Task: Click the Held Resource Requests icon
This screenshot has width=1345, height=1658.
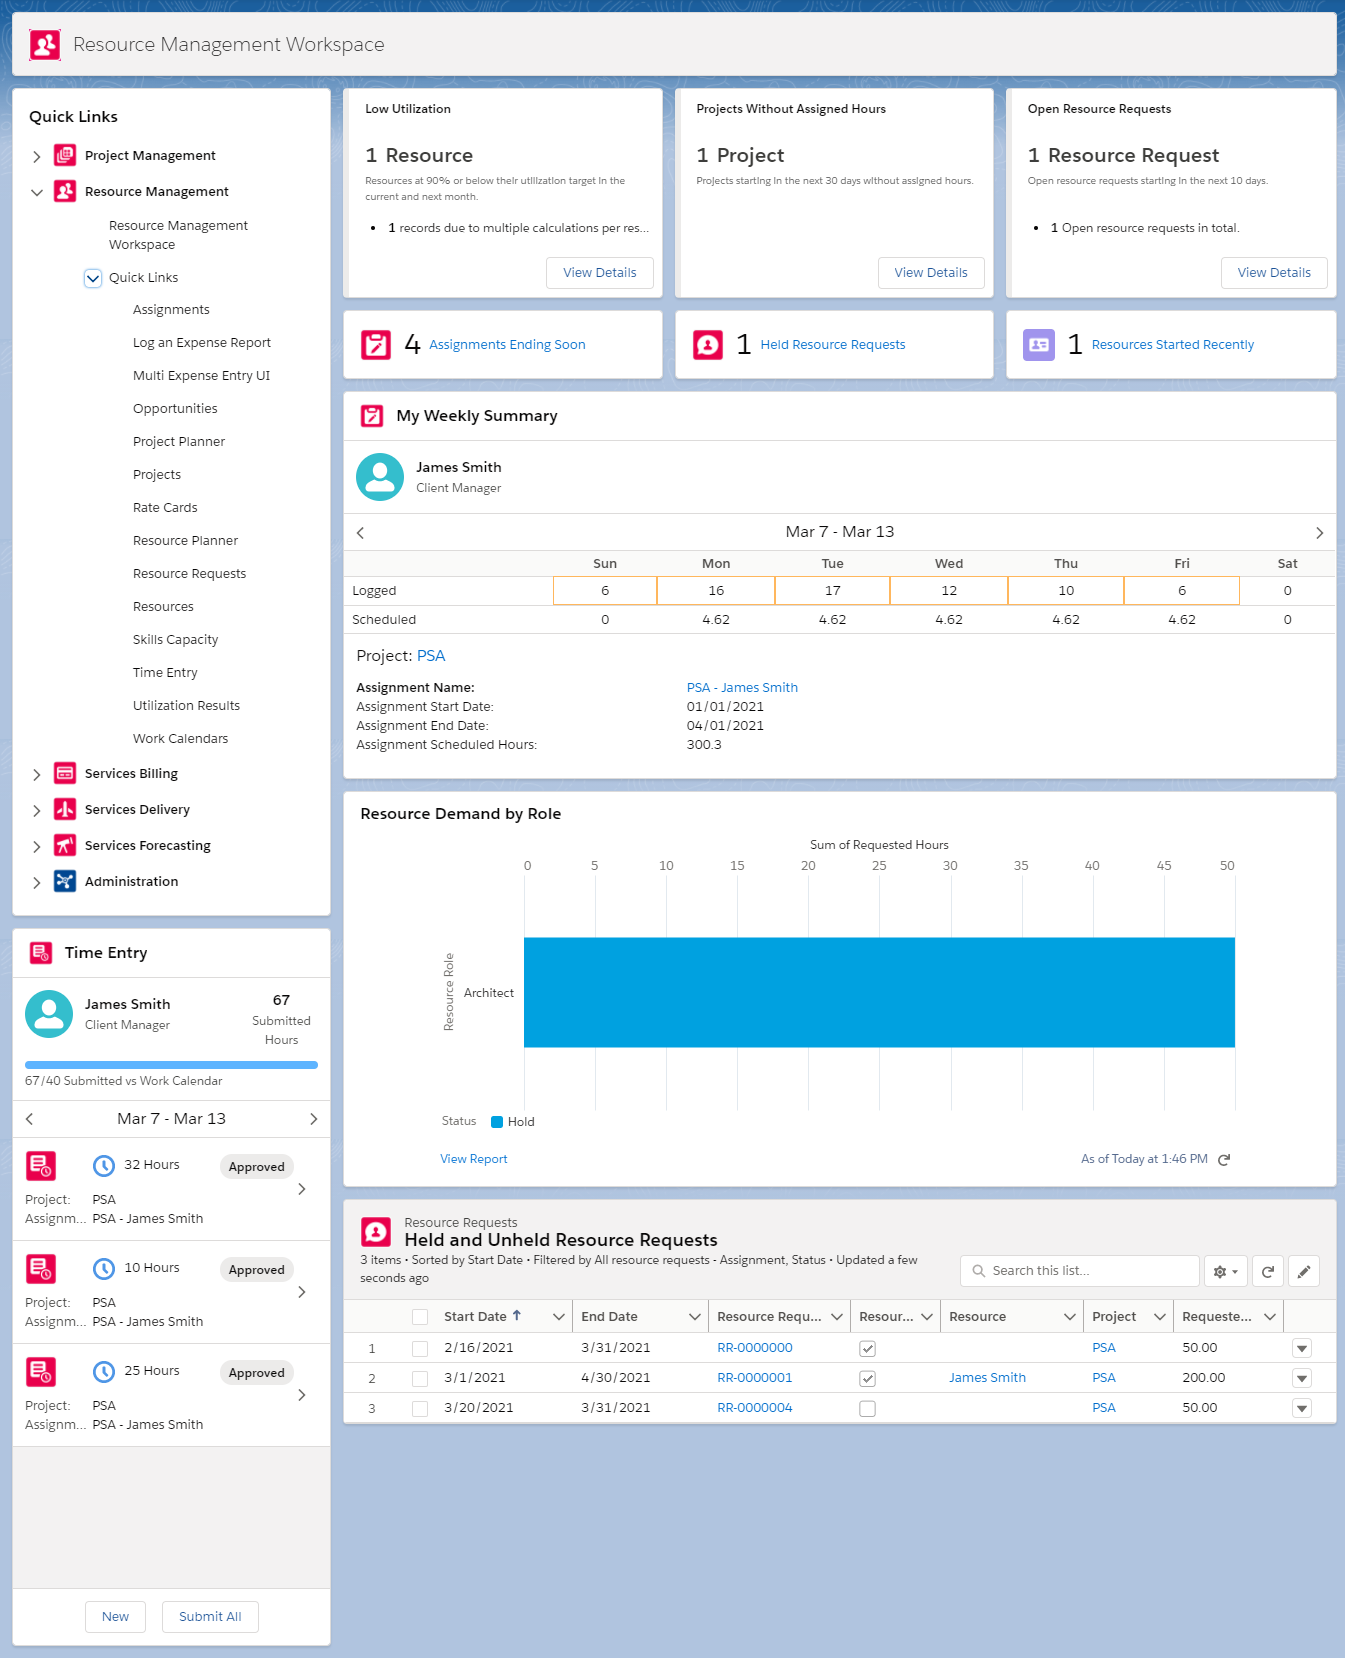Action: pos(708,345)
